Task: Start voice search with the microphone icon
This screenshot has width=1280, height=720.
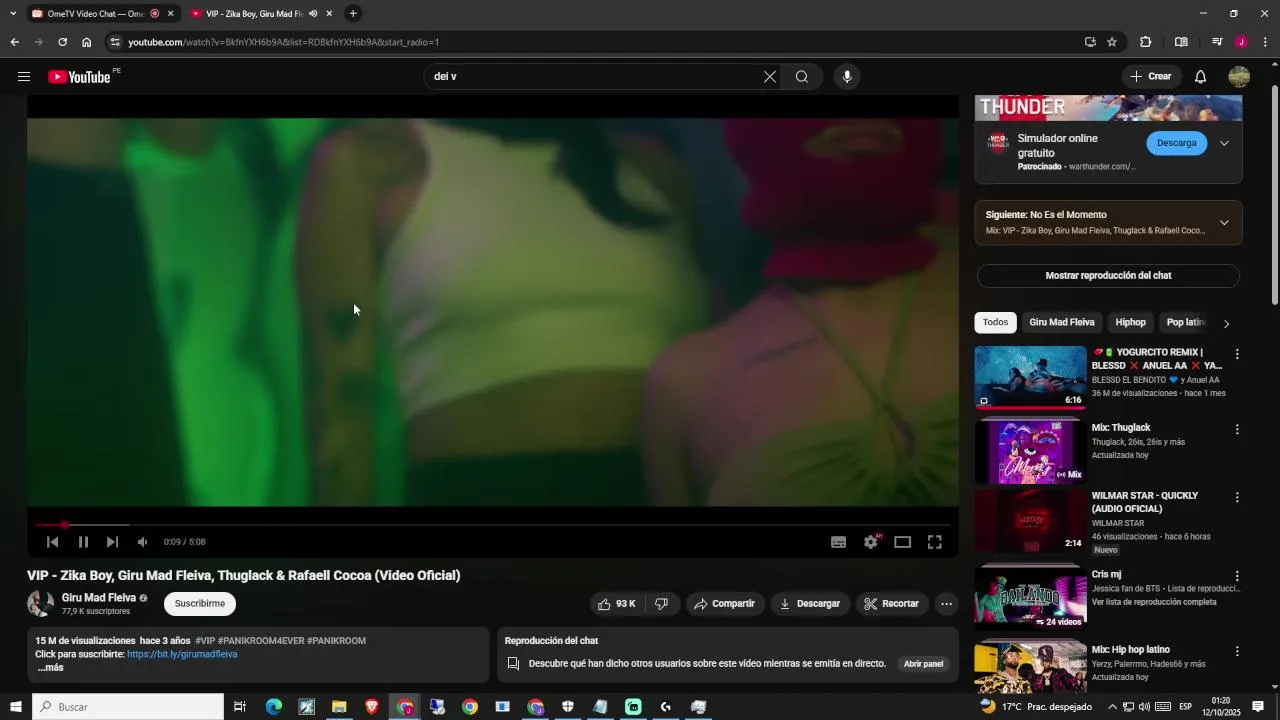Action: tap(847, 77)
